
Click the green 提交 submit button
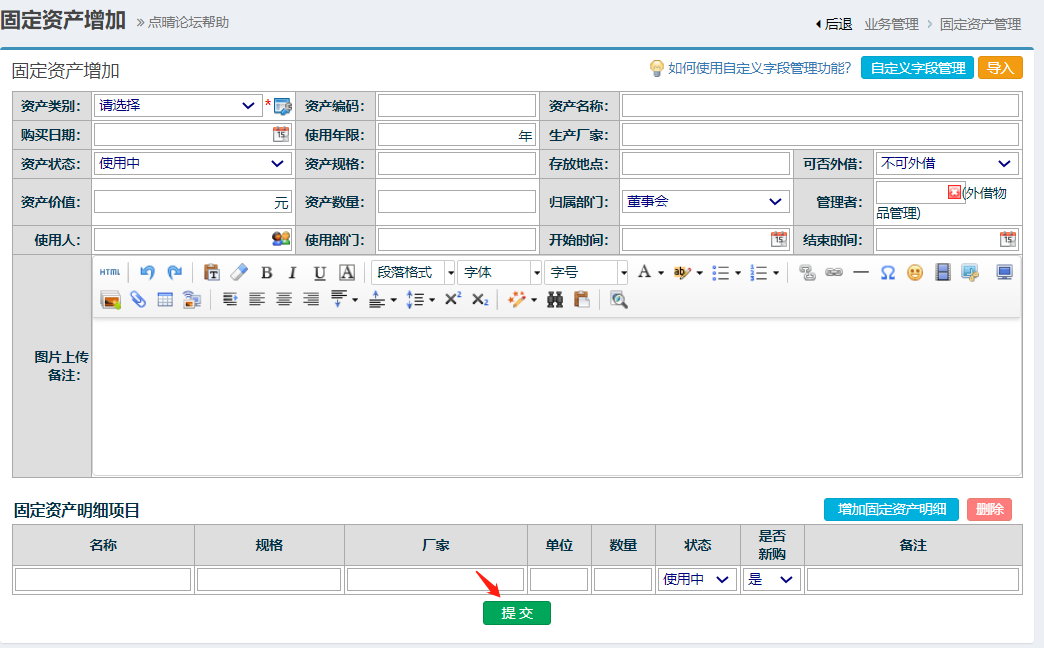coord(516,613)
